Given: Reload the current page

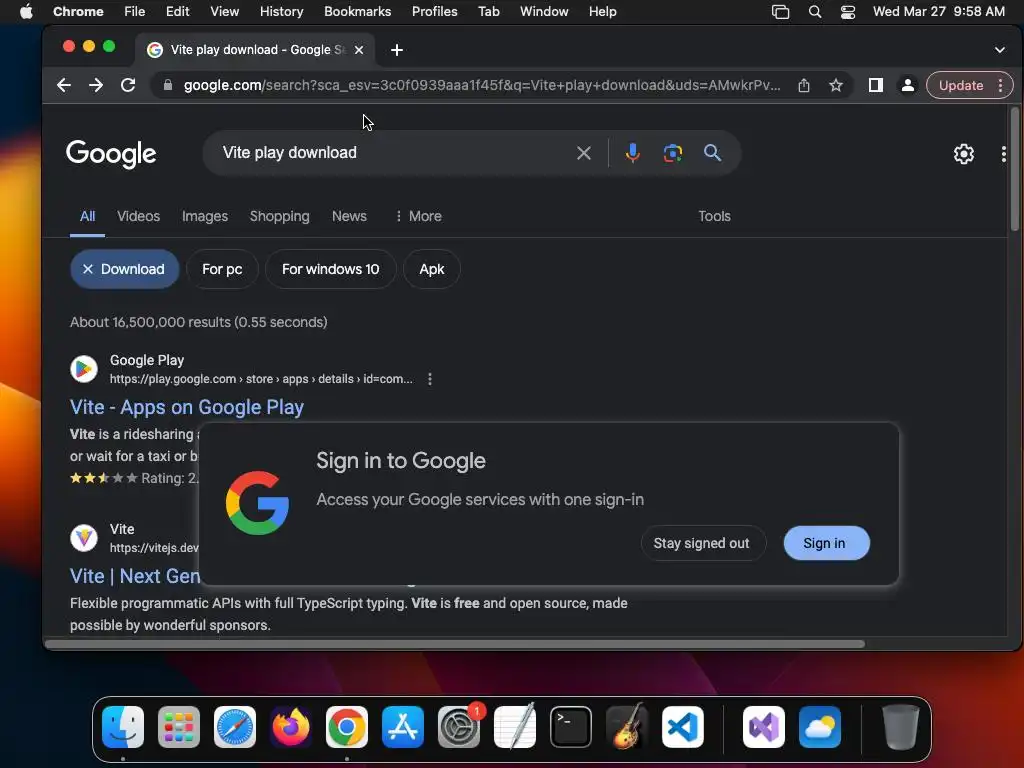Looking at the screenshot, I should 128,85.
